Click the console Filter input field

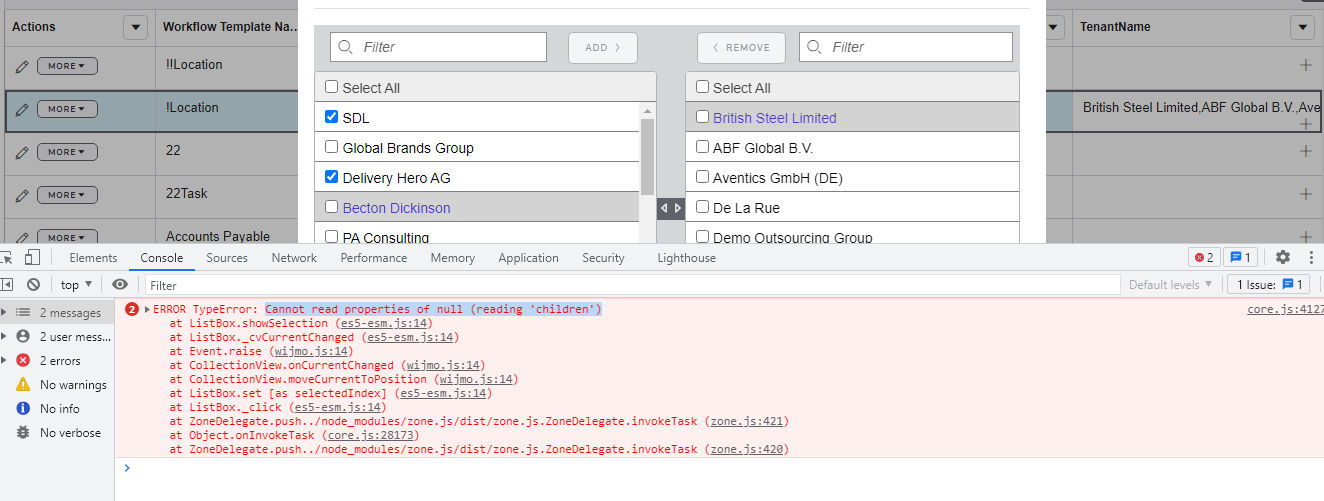(630, 285)
